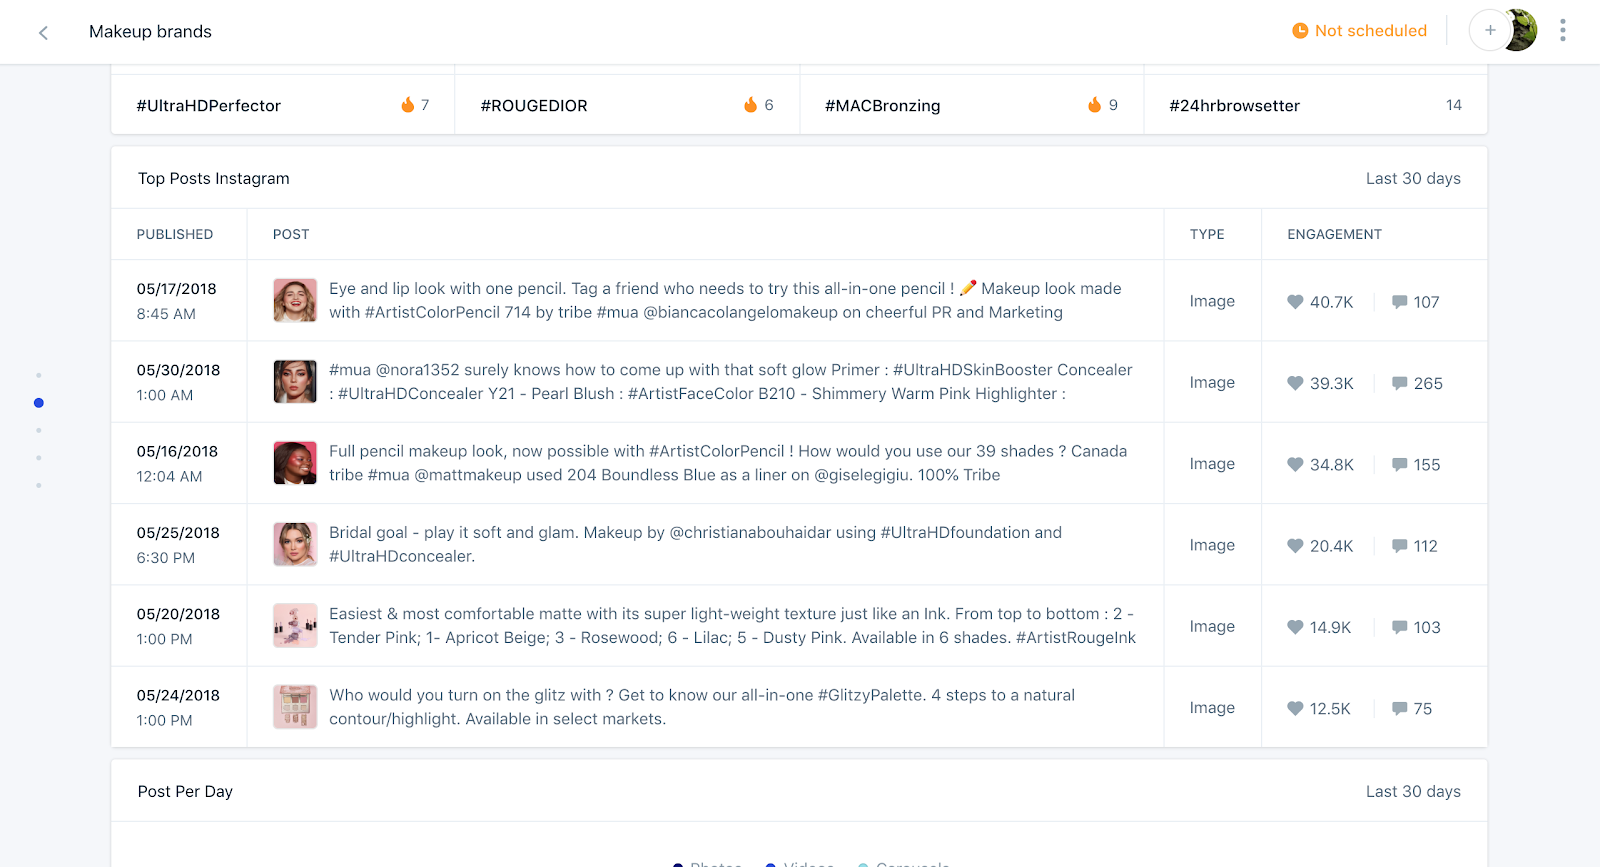Jump to the fourth page section dot
Image resolution: width=1600 pixels, height=867 pixels.
tap(39, 458)
